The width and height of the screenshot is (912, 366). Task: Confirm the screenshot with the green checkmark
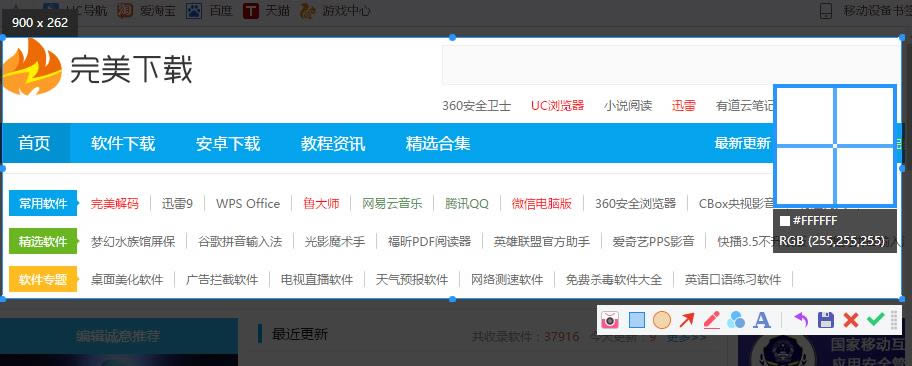point(875,319)
